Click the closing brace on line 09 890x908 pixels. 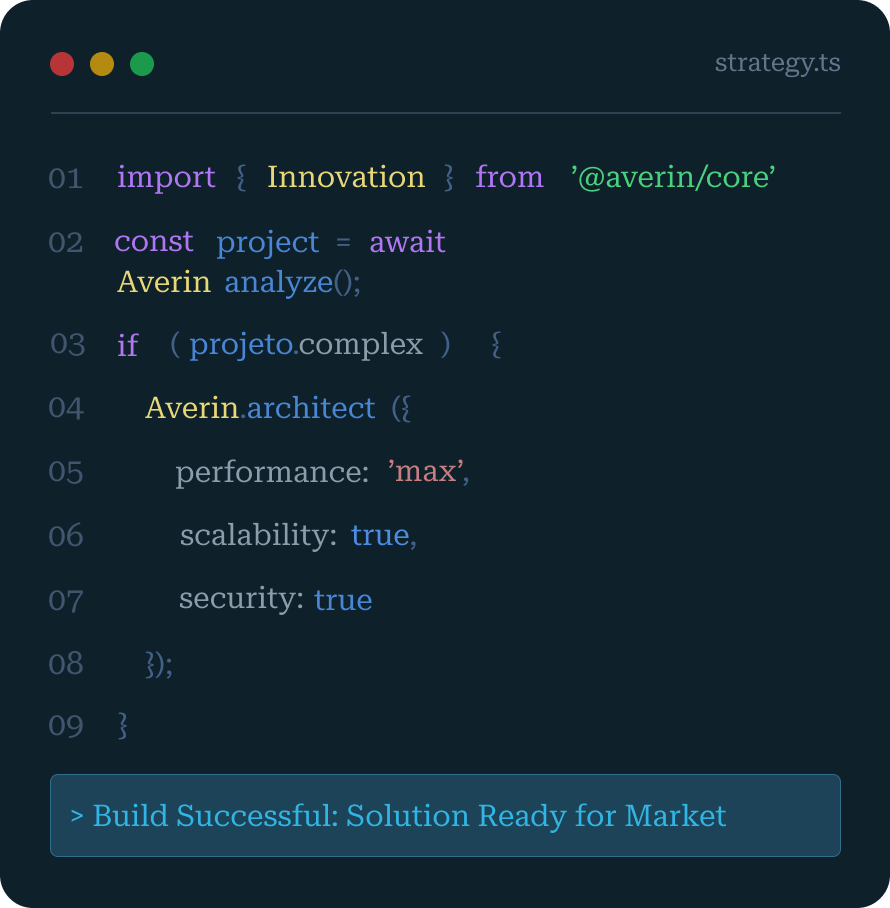123,725
